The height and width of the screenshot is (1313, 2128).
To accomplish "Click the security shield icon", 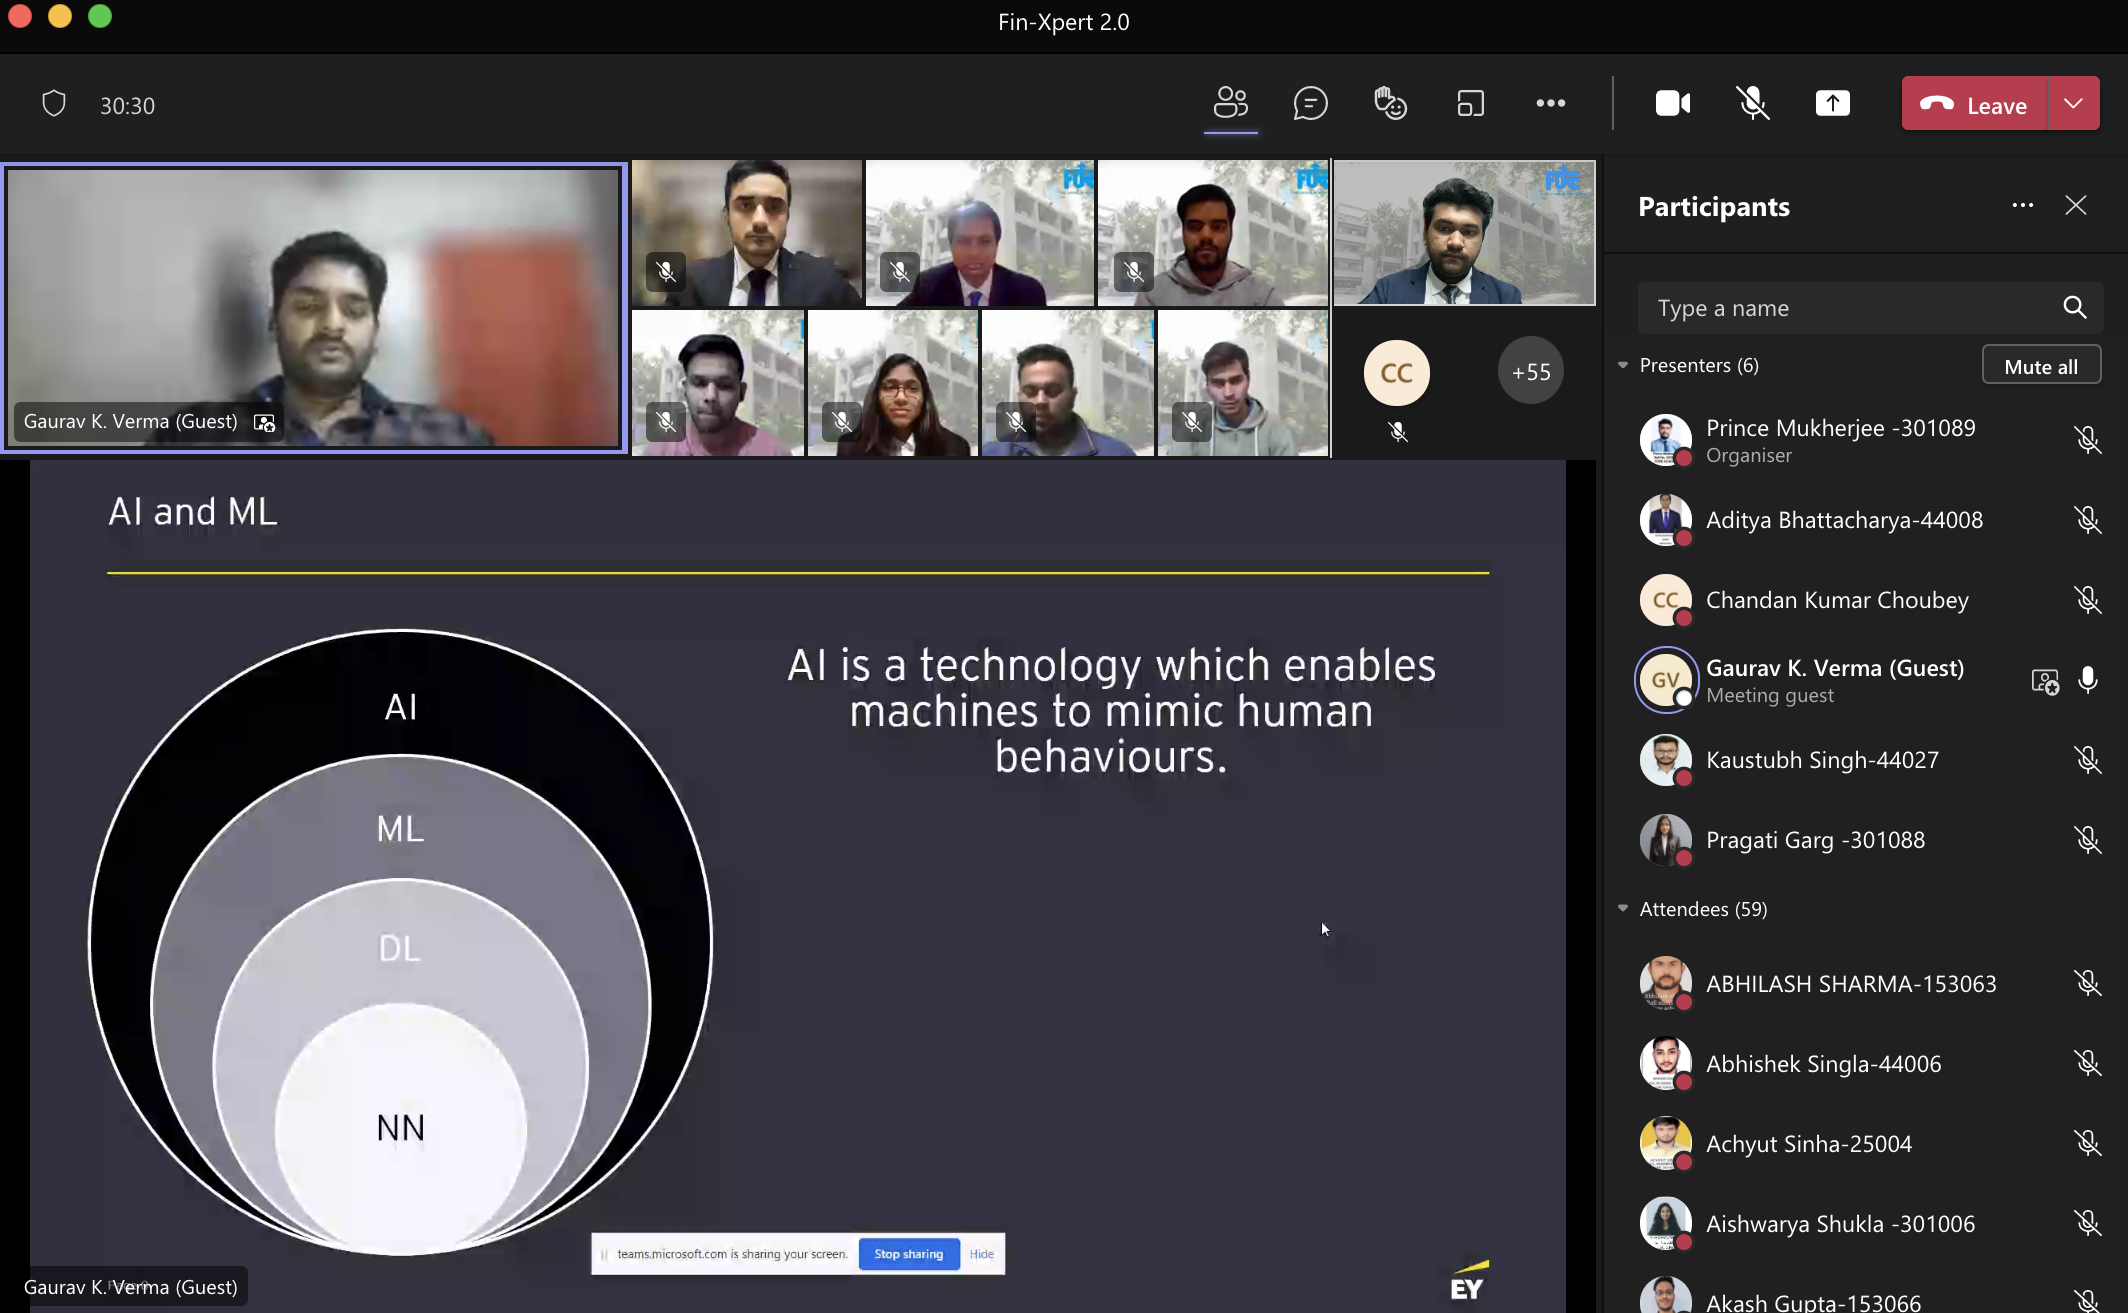I will (x=54, y=104).
